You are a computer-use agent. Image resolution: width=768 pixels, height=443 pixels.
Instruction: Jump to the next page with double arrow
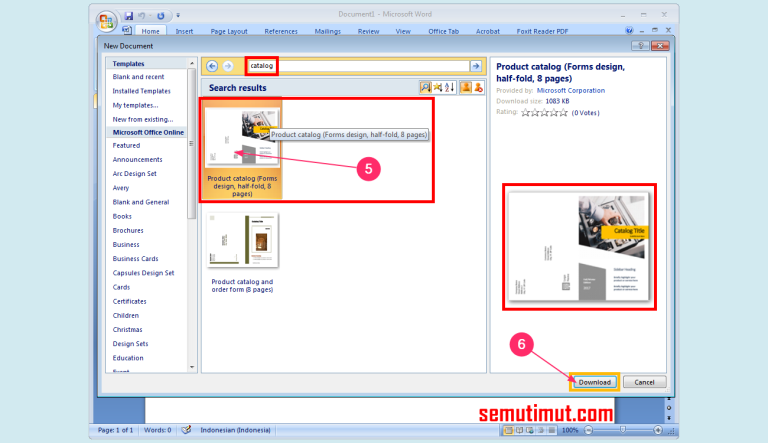[x=669, y=418]
